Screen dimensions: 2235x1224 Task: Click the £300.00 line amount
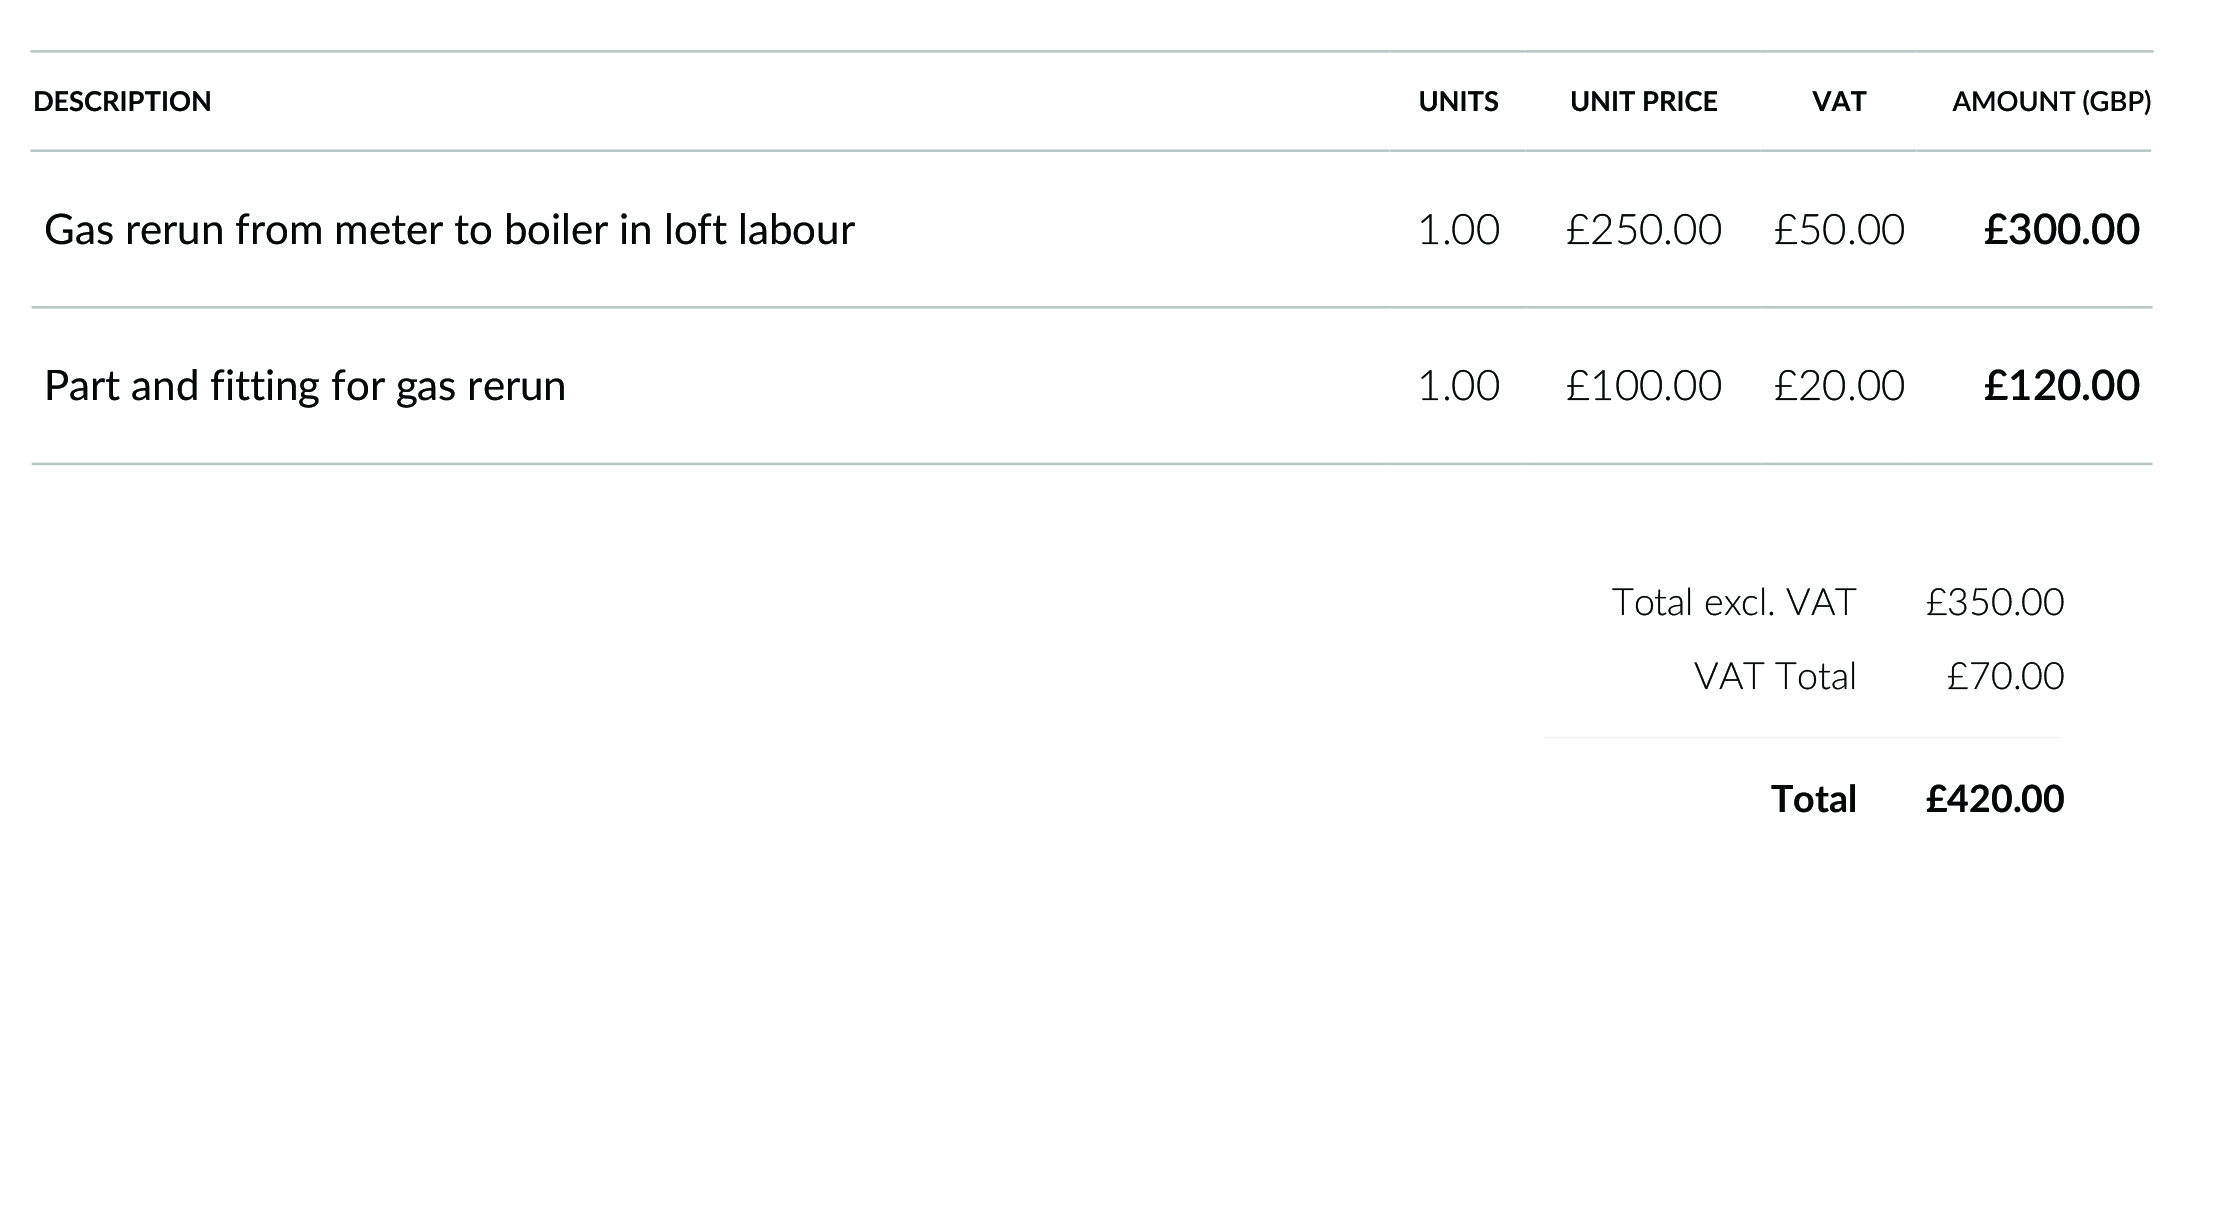(x=2061, y=230)
